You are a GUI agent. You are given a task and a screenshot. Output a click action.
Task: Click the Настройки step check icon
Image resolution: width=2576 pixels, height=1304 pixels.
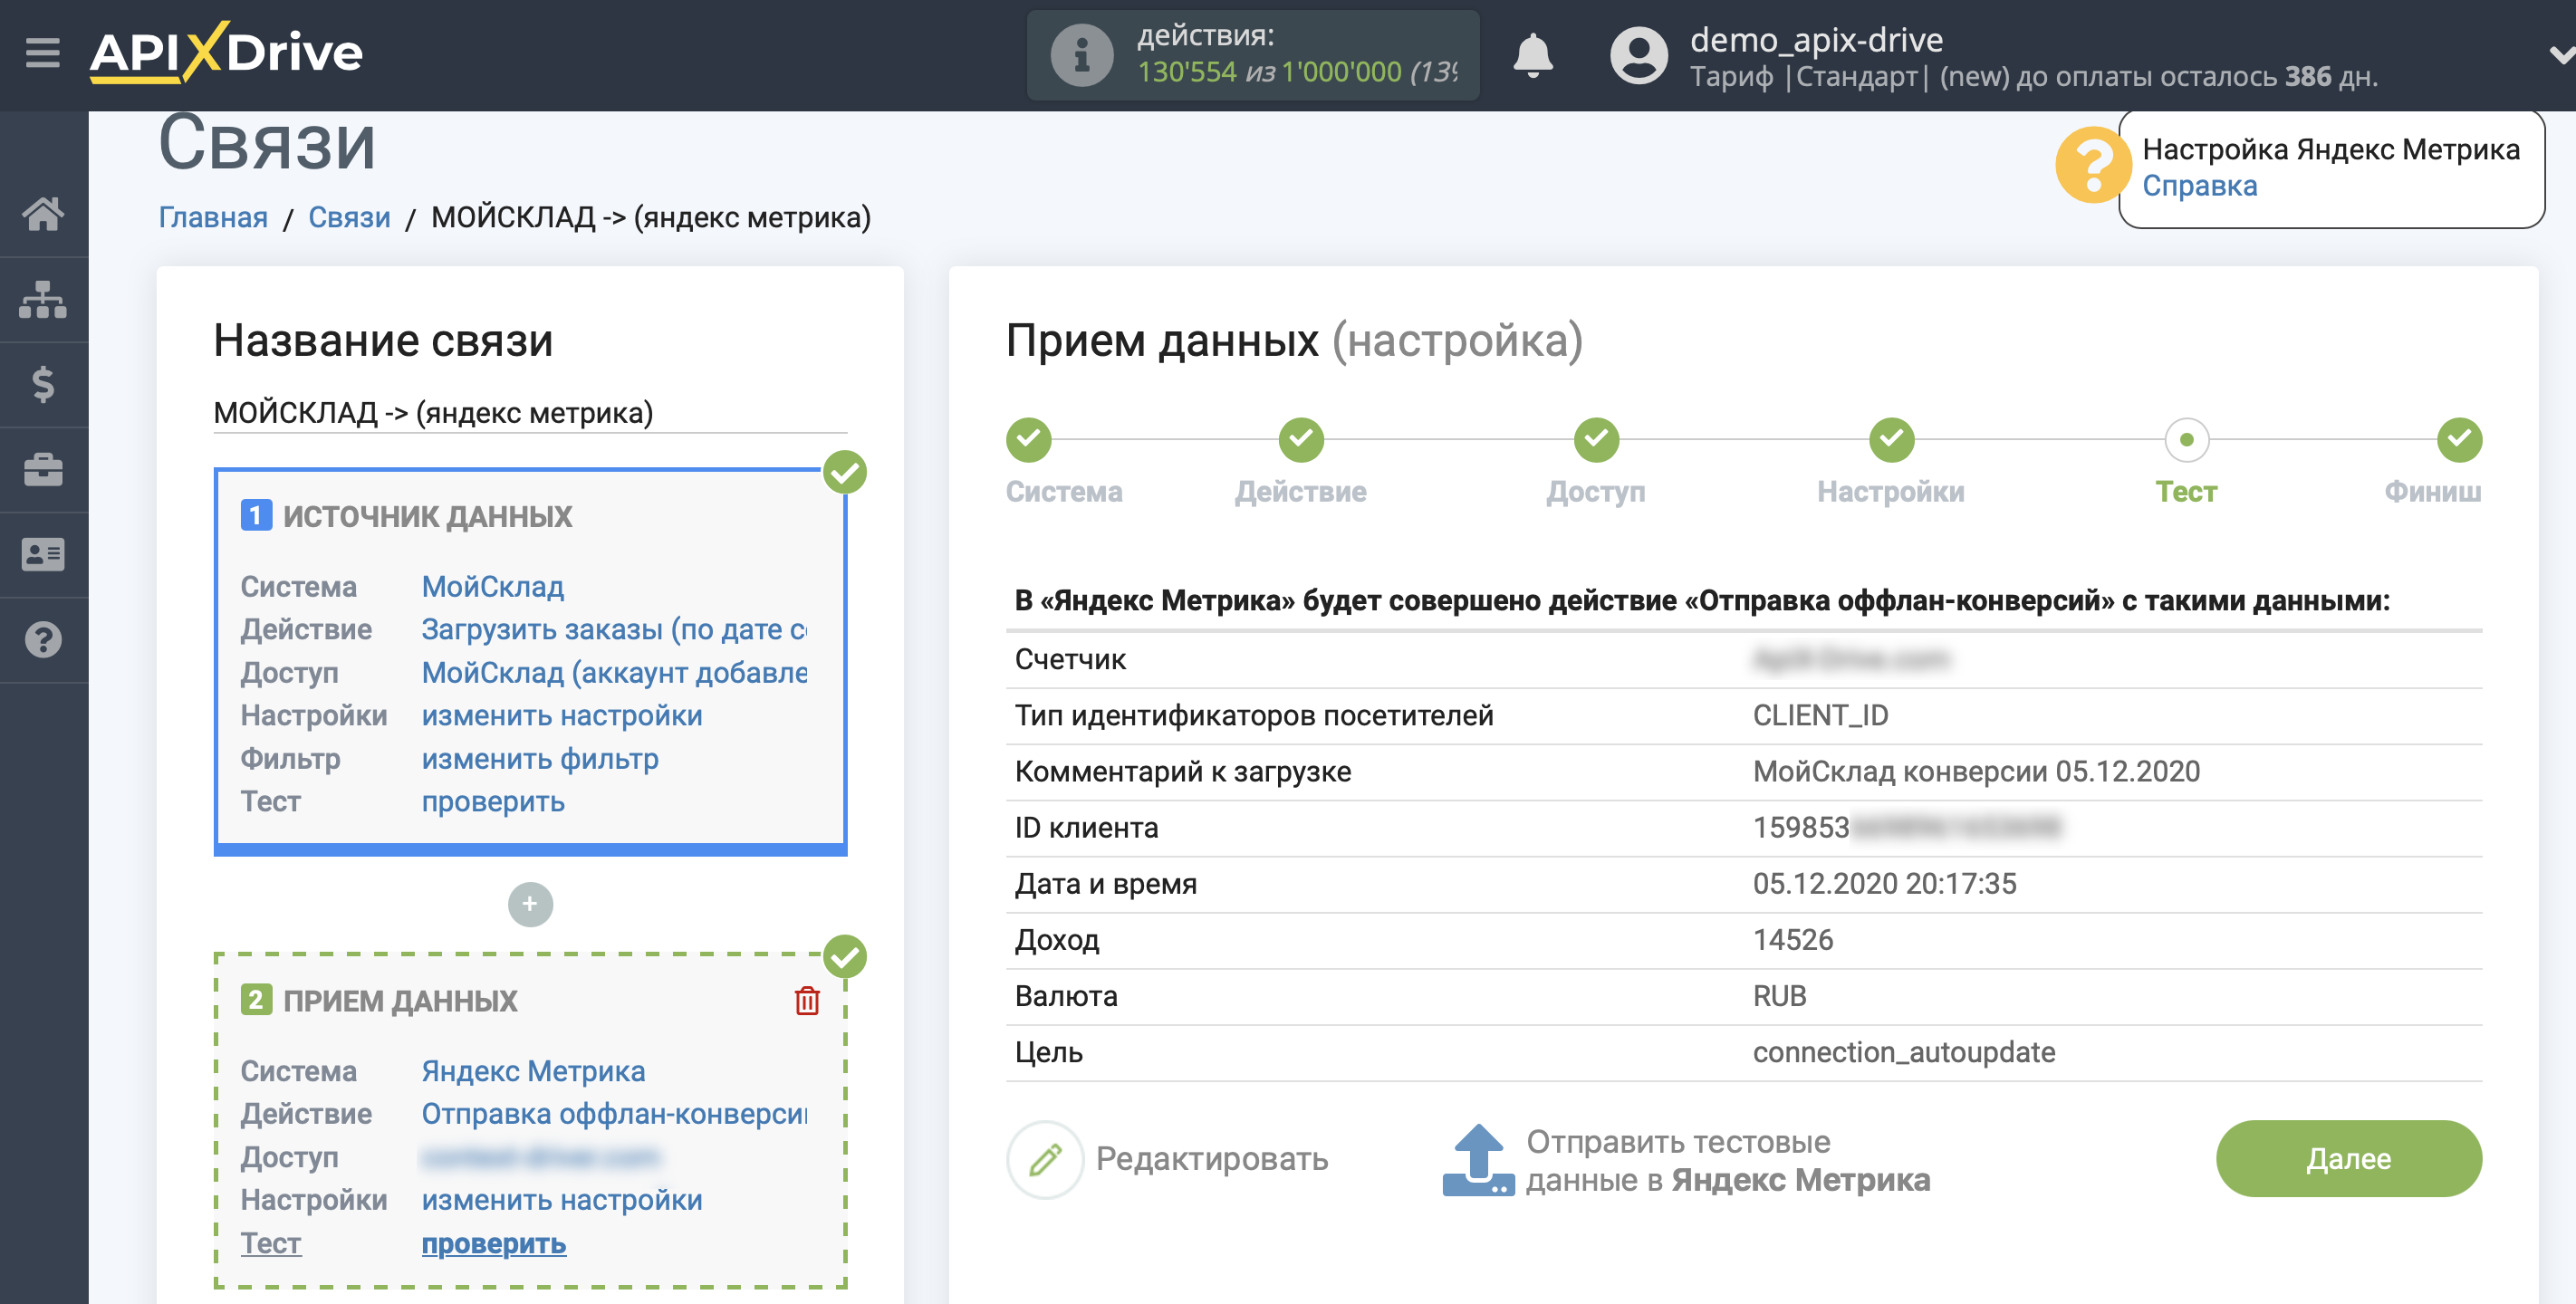click(x=1891, y=439)
